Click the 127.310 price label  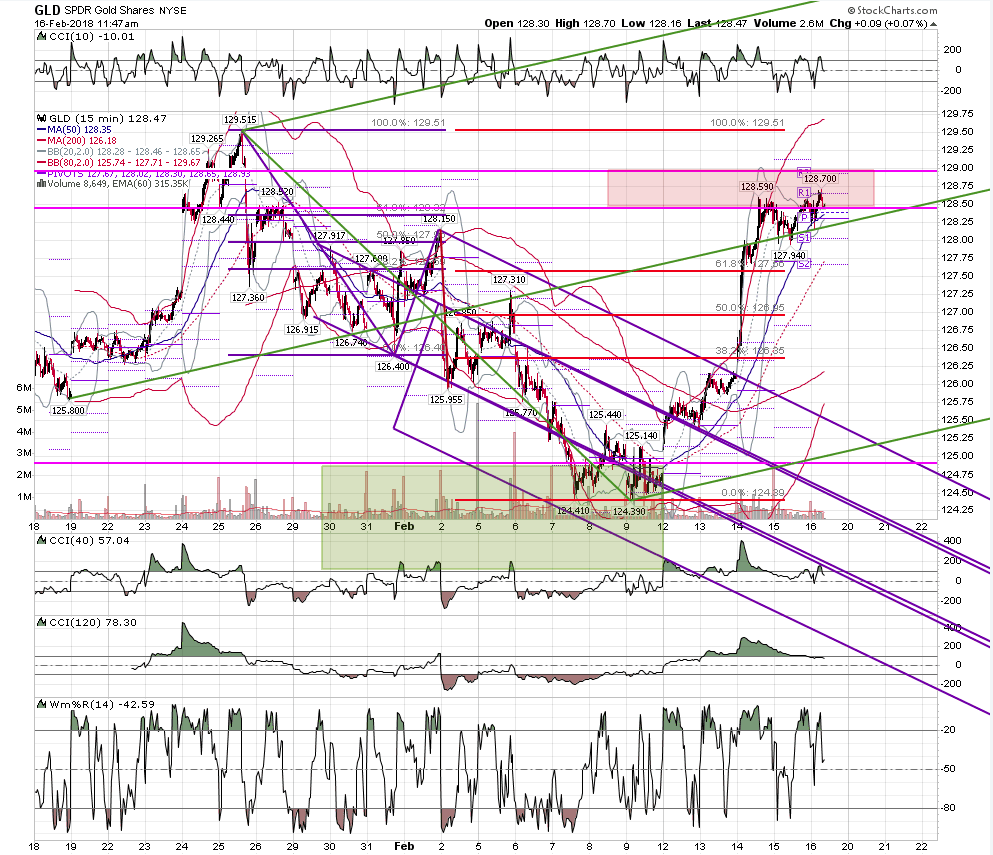point(509,280)
